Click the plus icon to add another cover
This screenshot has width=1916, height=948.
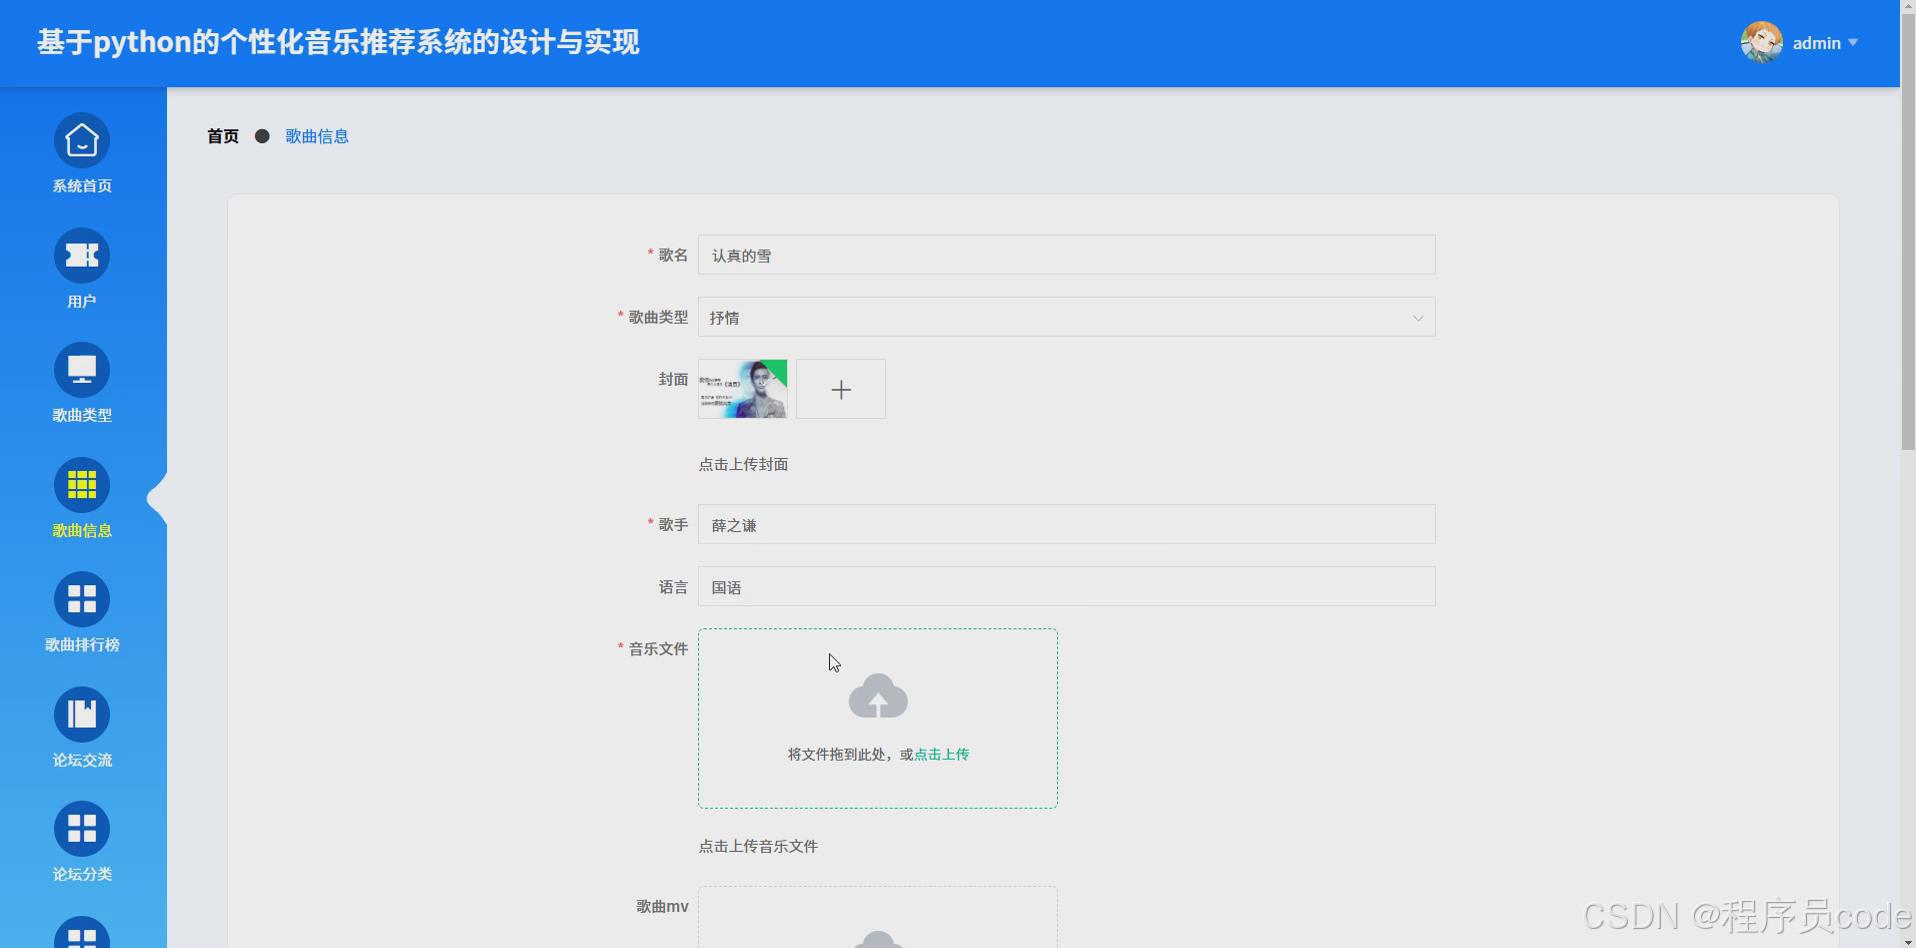pyautogui.click(x=840, y=389)
